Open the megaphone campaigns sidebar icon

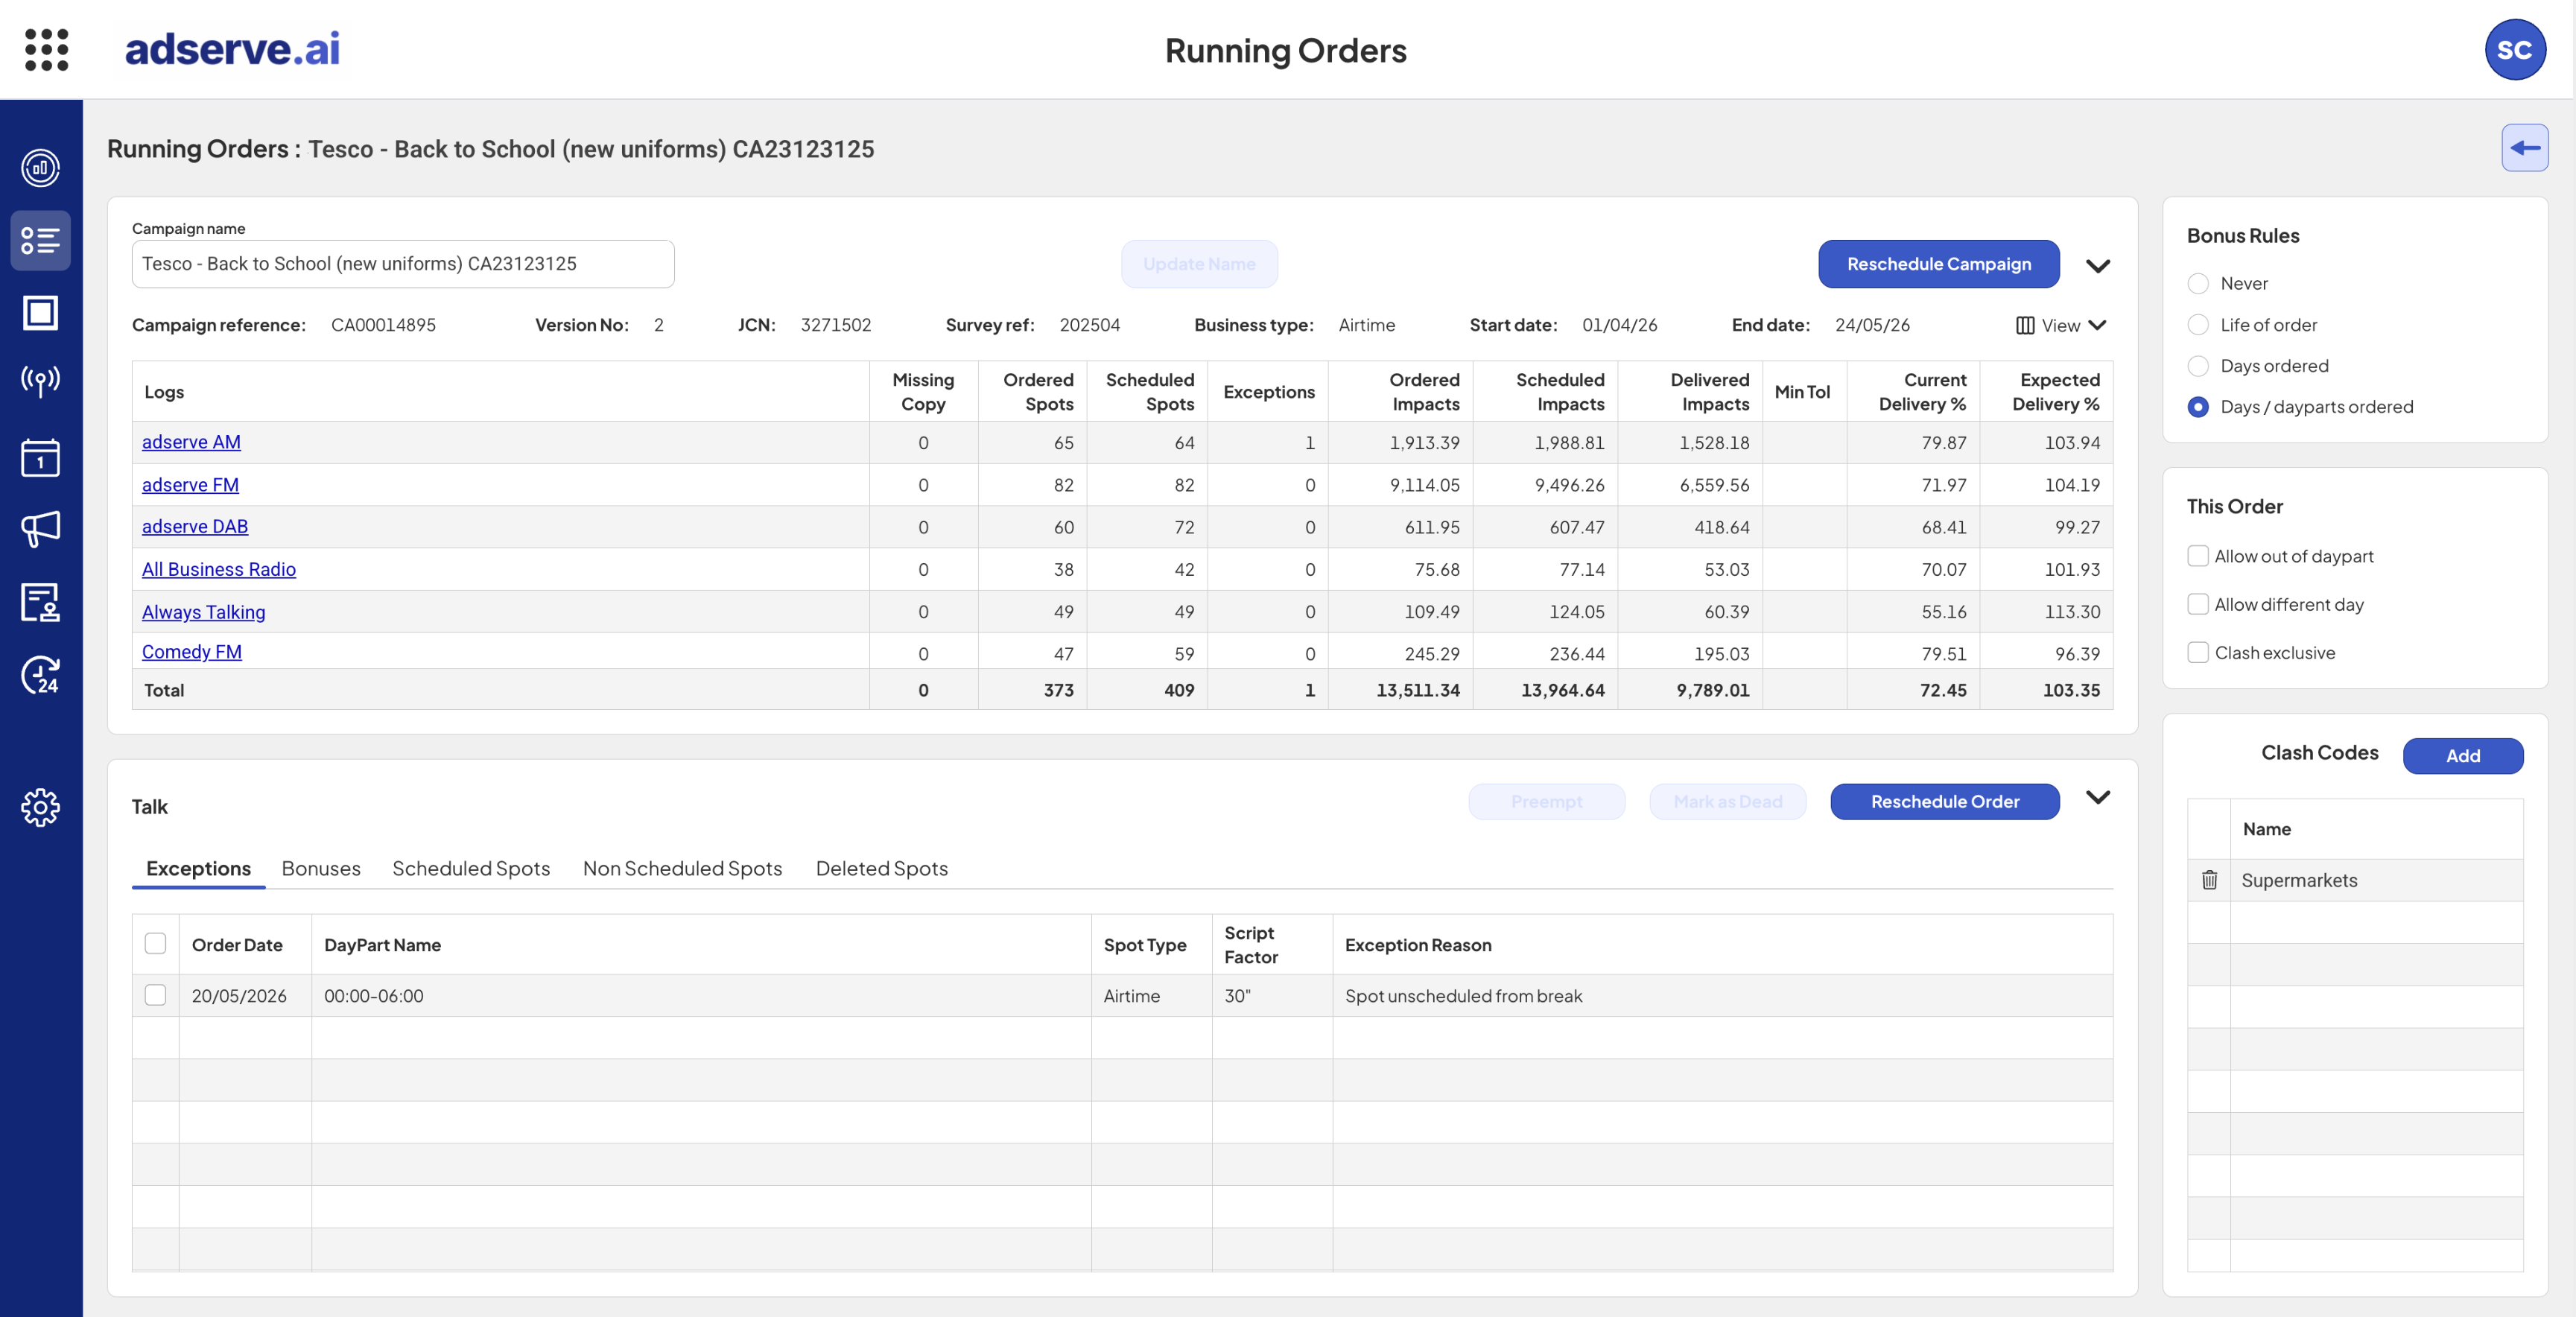coord(41,529)
